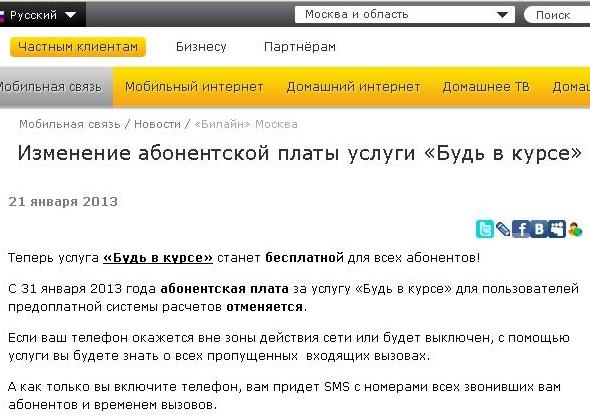The image size is (590, 419).
Task: Click the date 21 января 2013
Action: 63,202
